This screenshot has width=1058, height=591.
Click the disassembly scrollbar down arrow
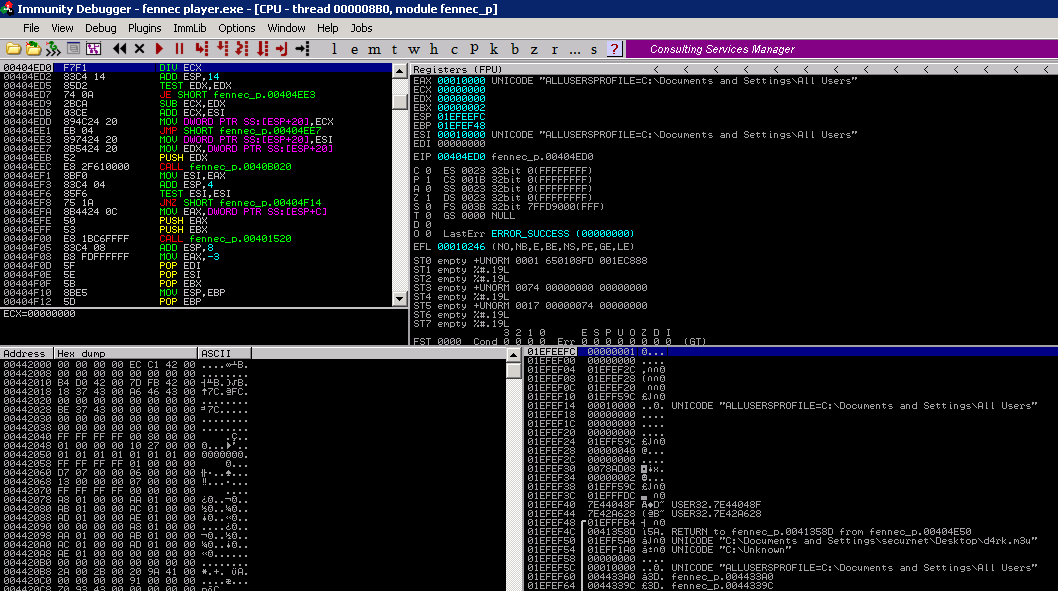[x=399, y=298]
